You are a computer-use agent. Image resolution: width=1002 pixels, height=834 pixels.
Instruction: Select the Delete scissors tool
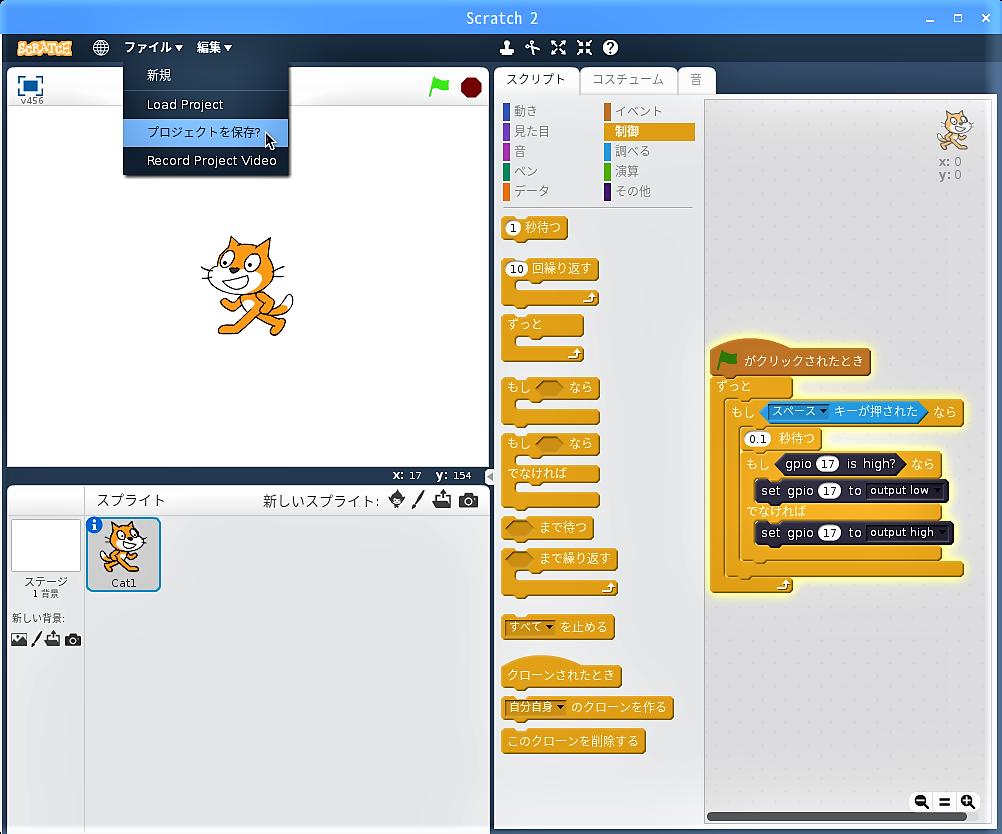point(532,47)
